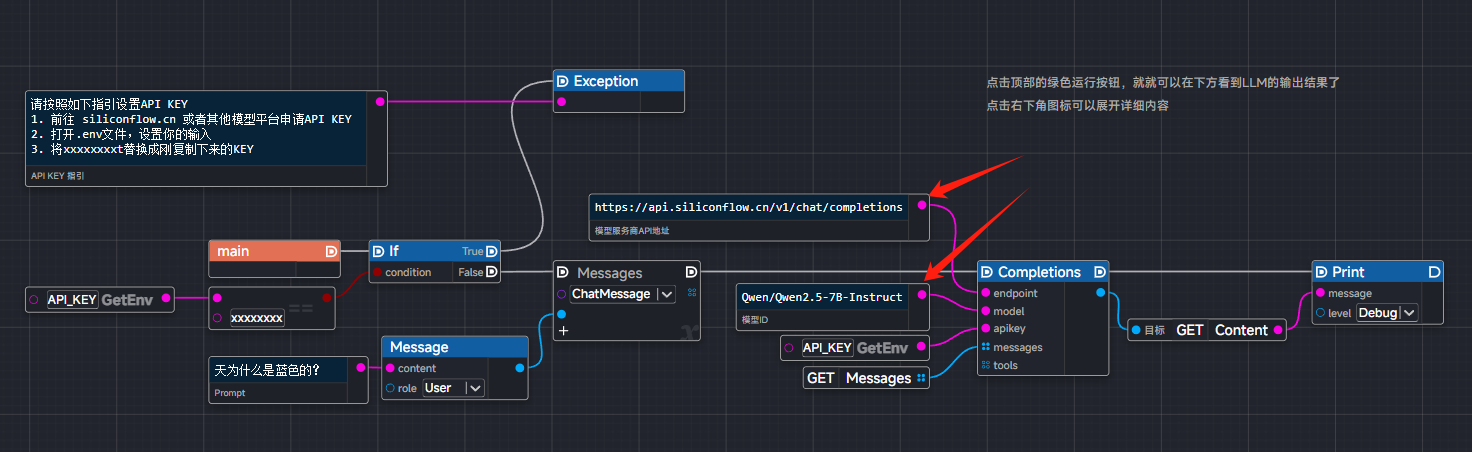Click the Print node's execution input pin
The height and width of the screenshot is (452, 1472).
coord(1320,272)
